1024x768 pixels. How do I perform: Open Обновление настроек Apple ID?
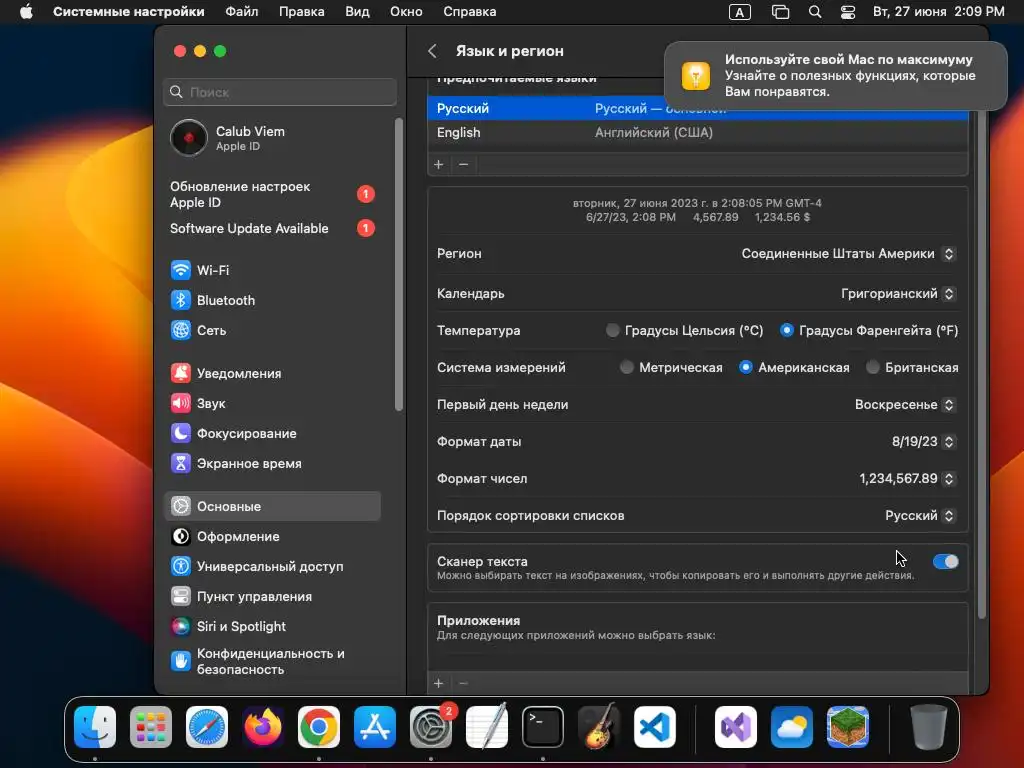click(x=272, y=195)
